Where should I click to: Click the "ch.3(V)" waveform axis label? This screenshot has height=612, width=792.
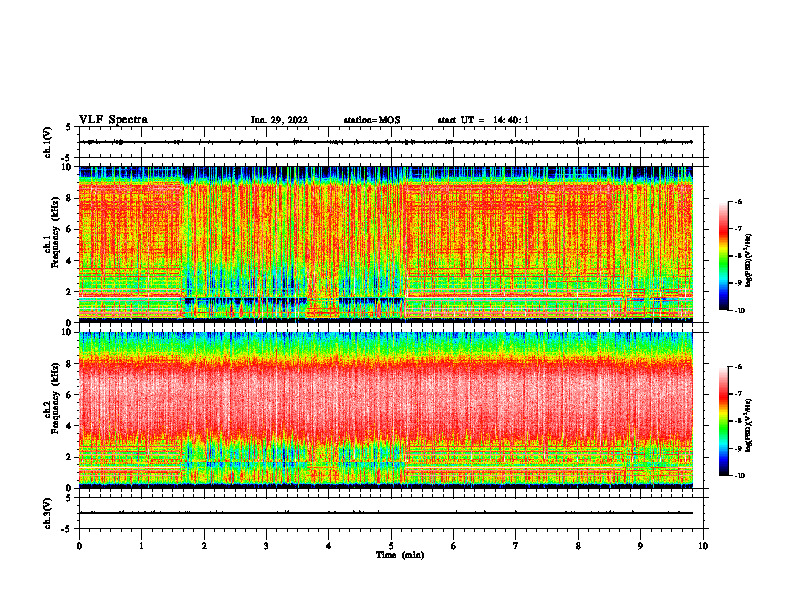click(48, 513)
